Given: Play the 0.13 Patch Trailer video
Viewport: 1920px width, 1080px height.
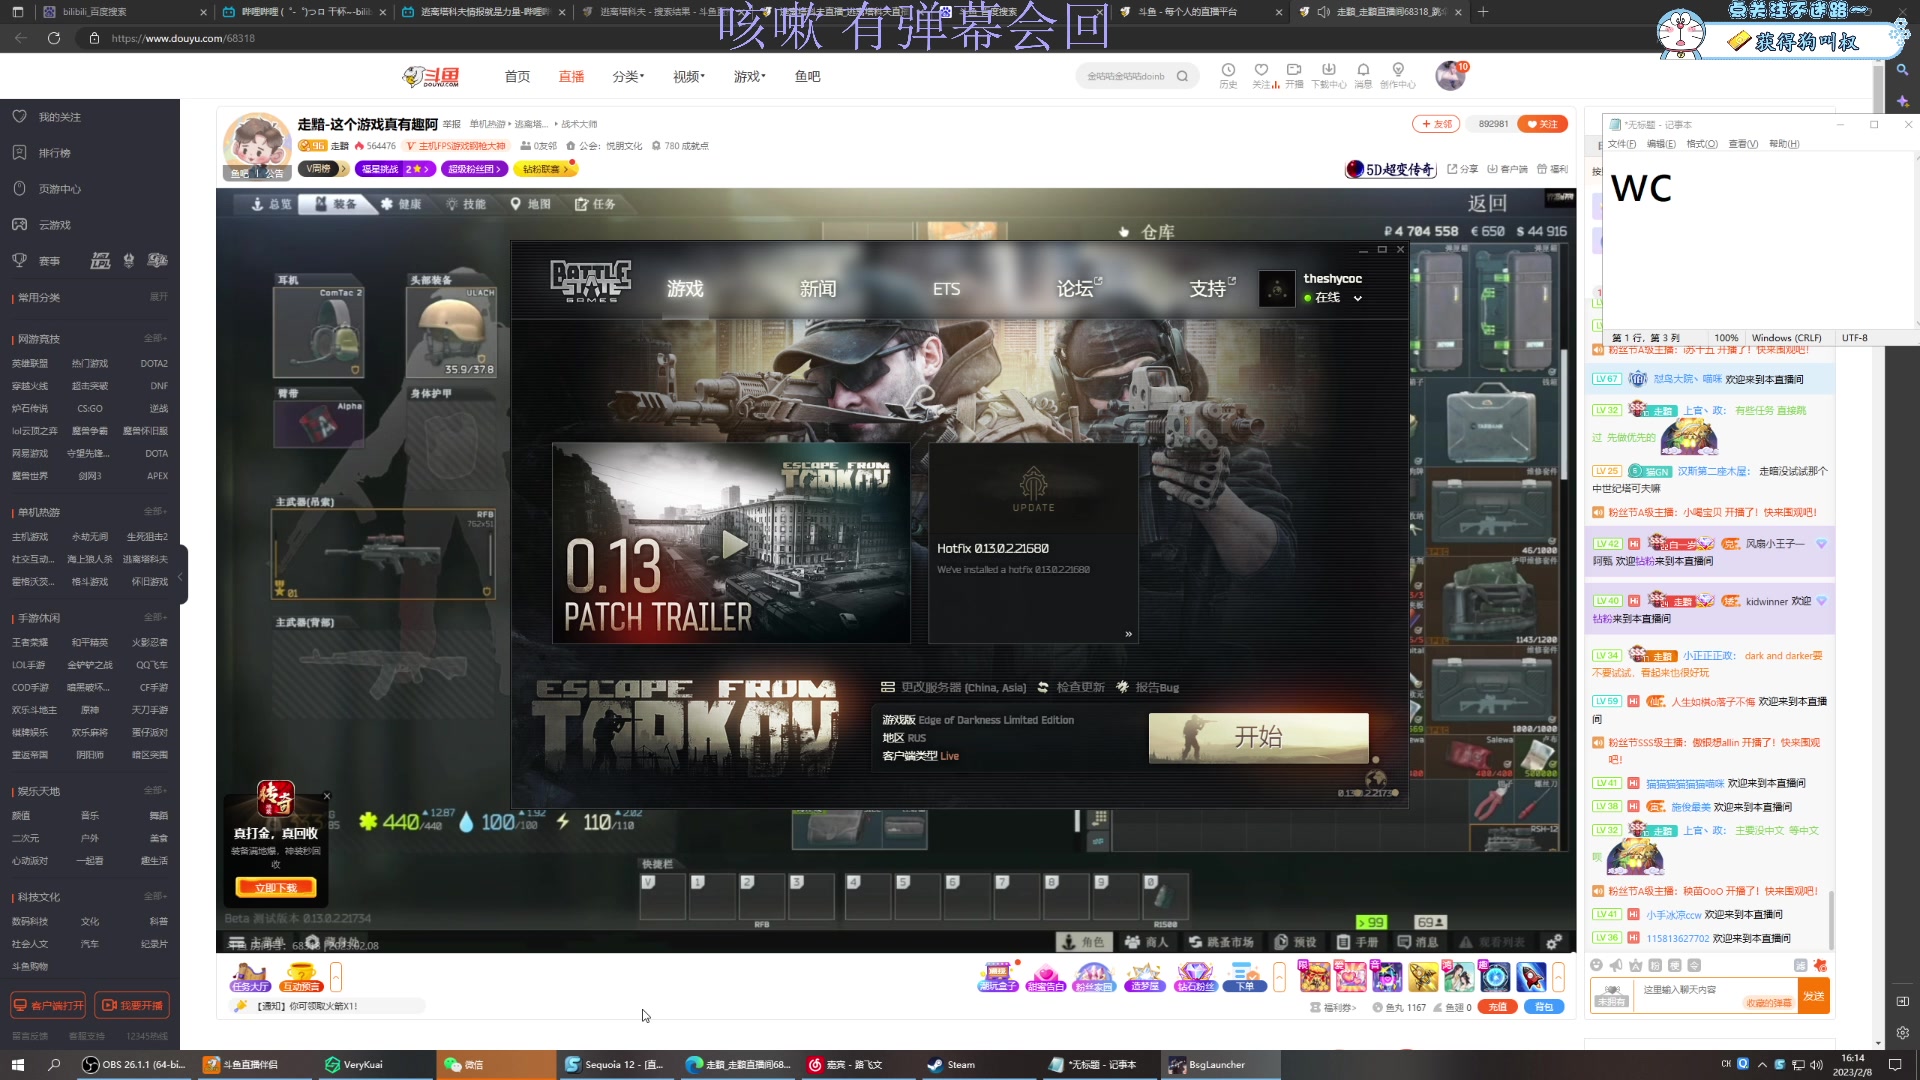Looking at the screenshot, I should pyautogui.click(x=734, y=544).
